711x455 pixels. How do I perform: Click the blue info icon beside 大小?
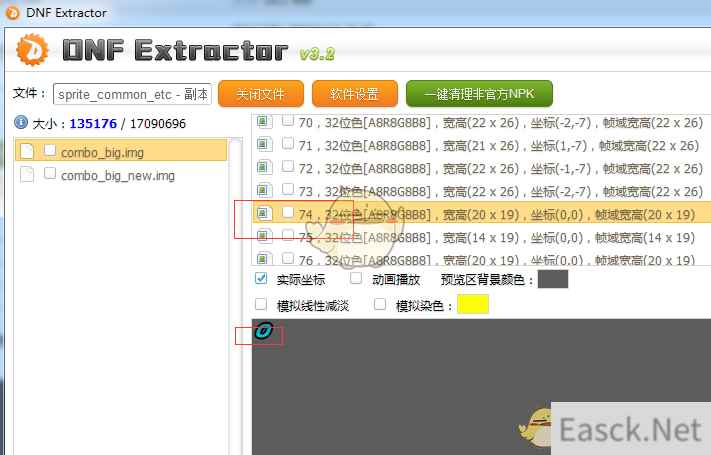21,122
